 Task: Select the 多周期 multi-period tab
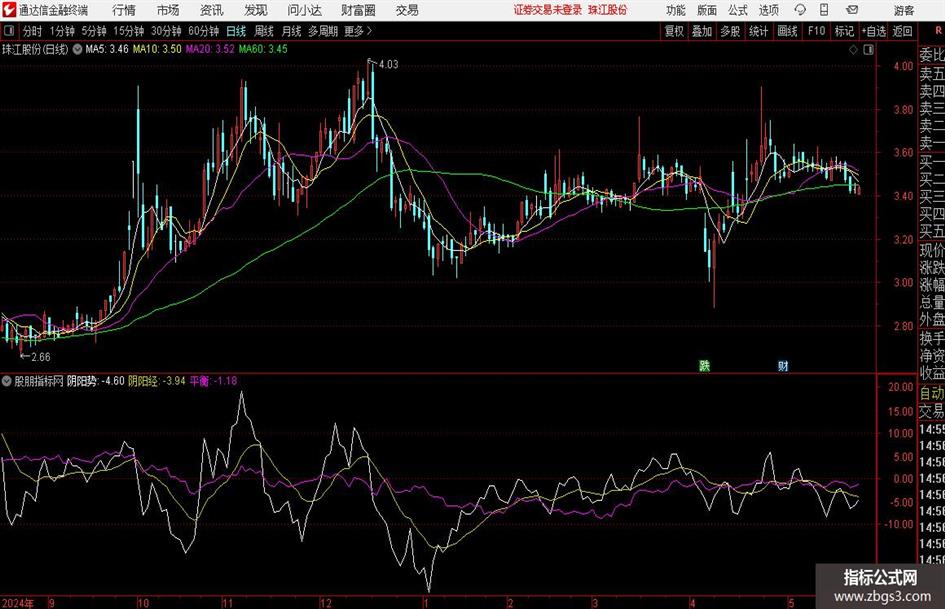pos(323,31)
